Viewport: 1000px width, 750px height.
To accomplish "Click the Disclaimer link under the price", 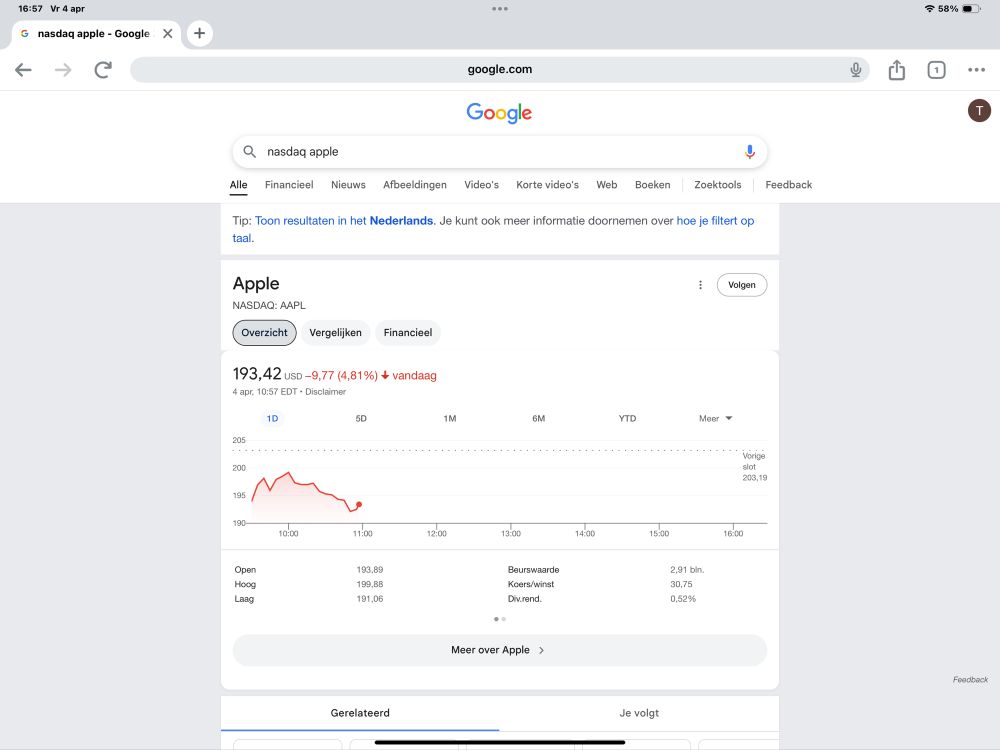I will 325,392.
